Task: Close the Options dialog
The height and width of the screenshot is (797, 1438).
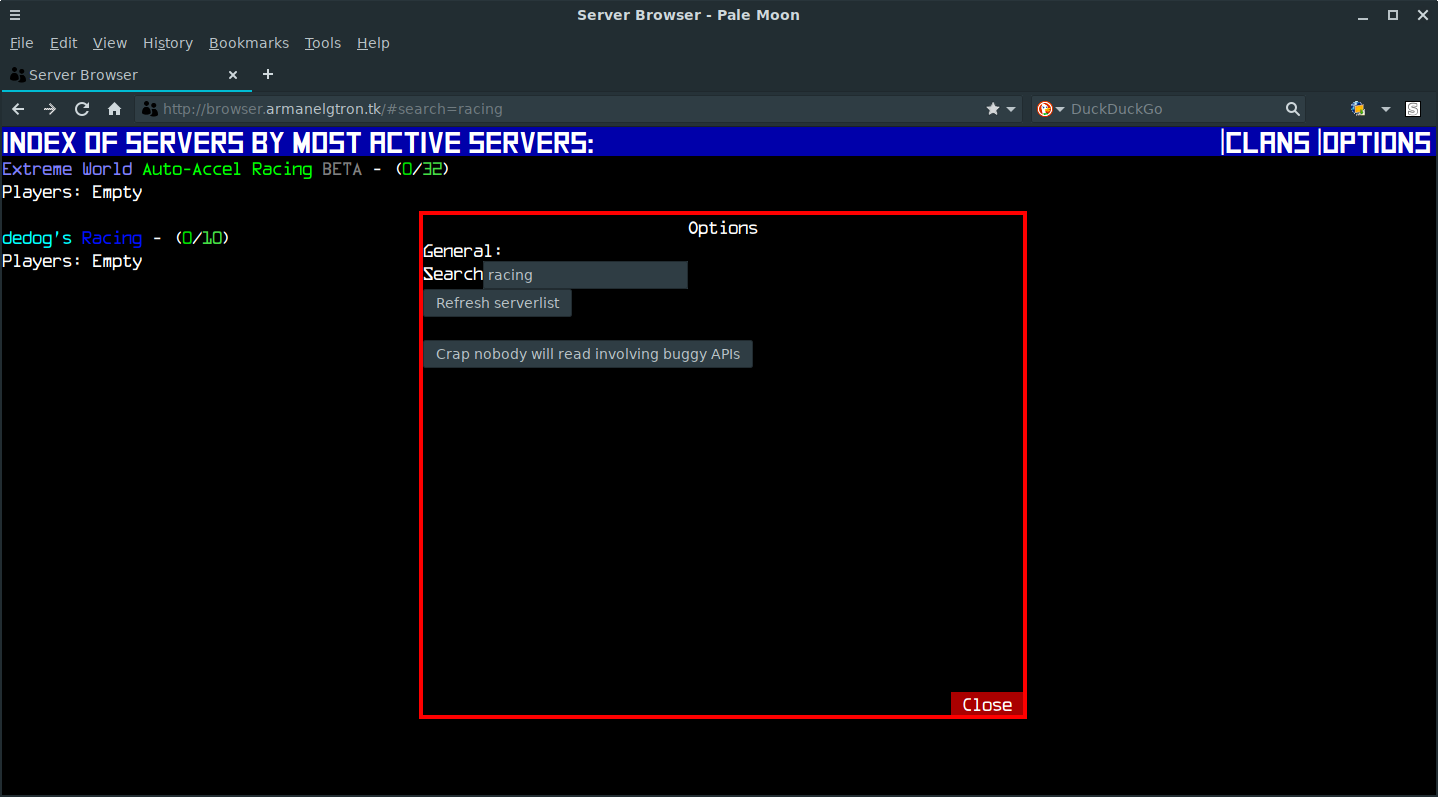Action: [986, 705]
